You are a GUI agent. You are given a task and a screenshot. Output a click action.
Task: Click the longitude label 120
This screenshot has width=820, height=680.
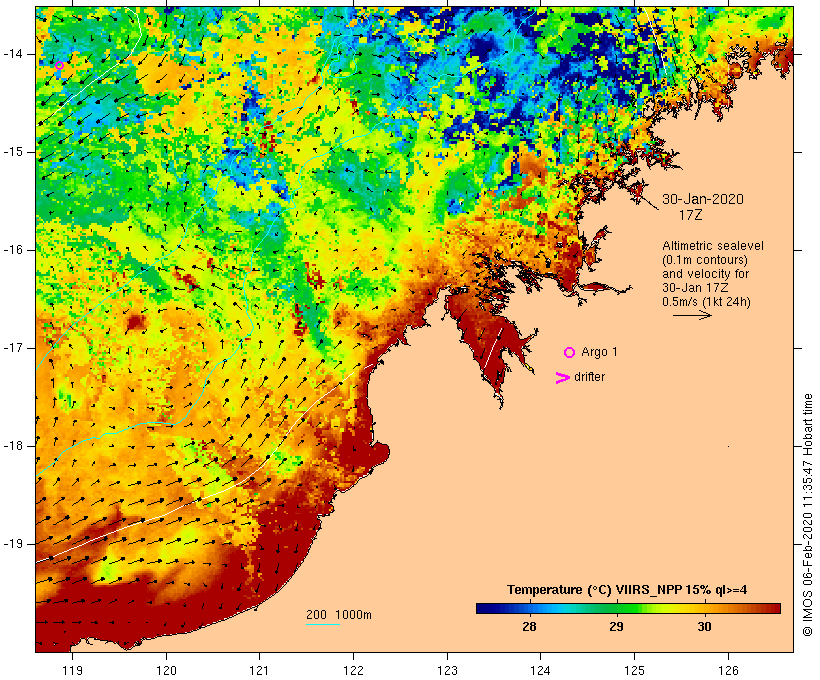pyautogui.click(x=166, y=670)
